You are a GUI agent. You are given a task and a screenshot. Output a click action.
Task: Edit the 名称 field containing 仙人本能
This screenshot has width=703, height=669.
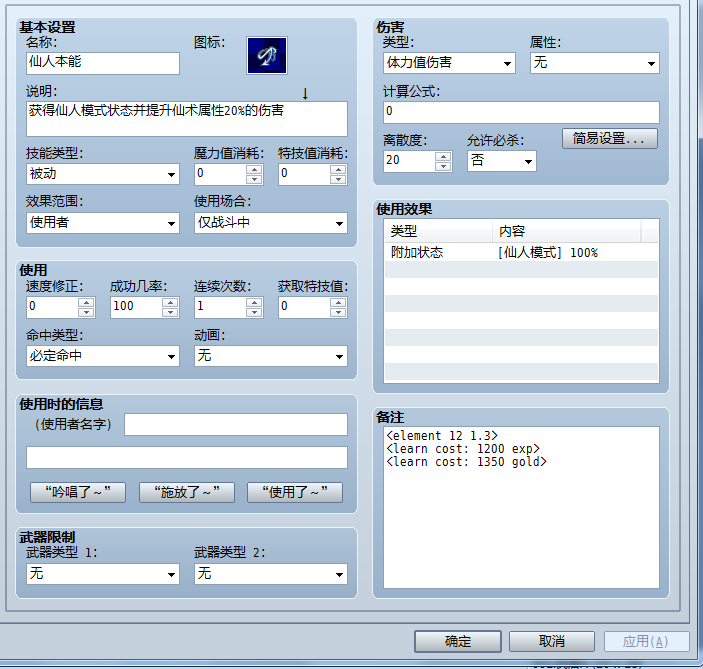(x=103, y=63)
